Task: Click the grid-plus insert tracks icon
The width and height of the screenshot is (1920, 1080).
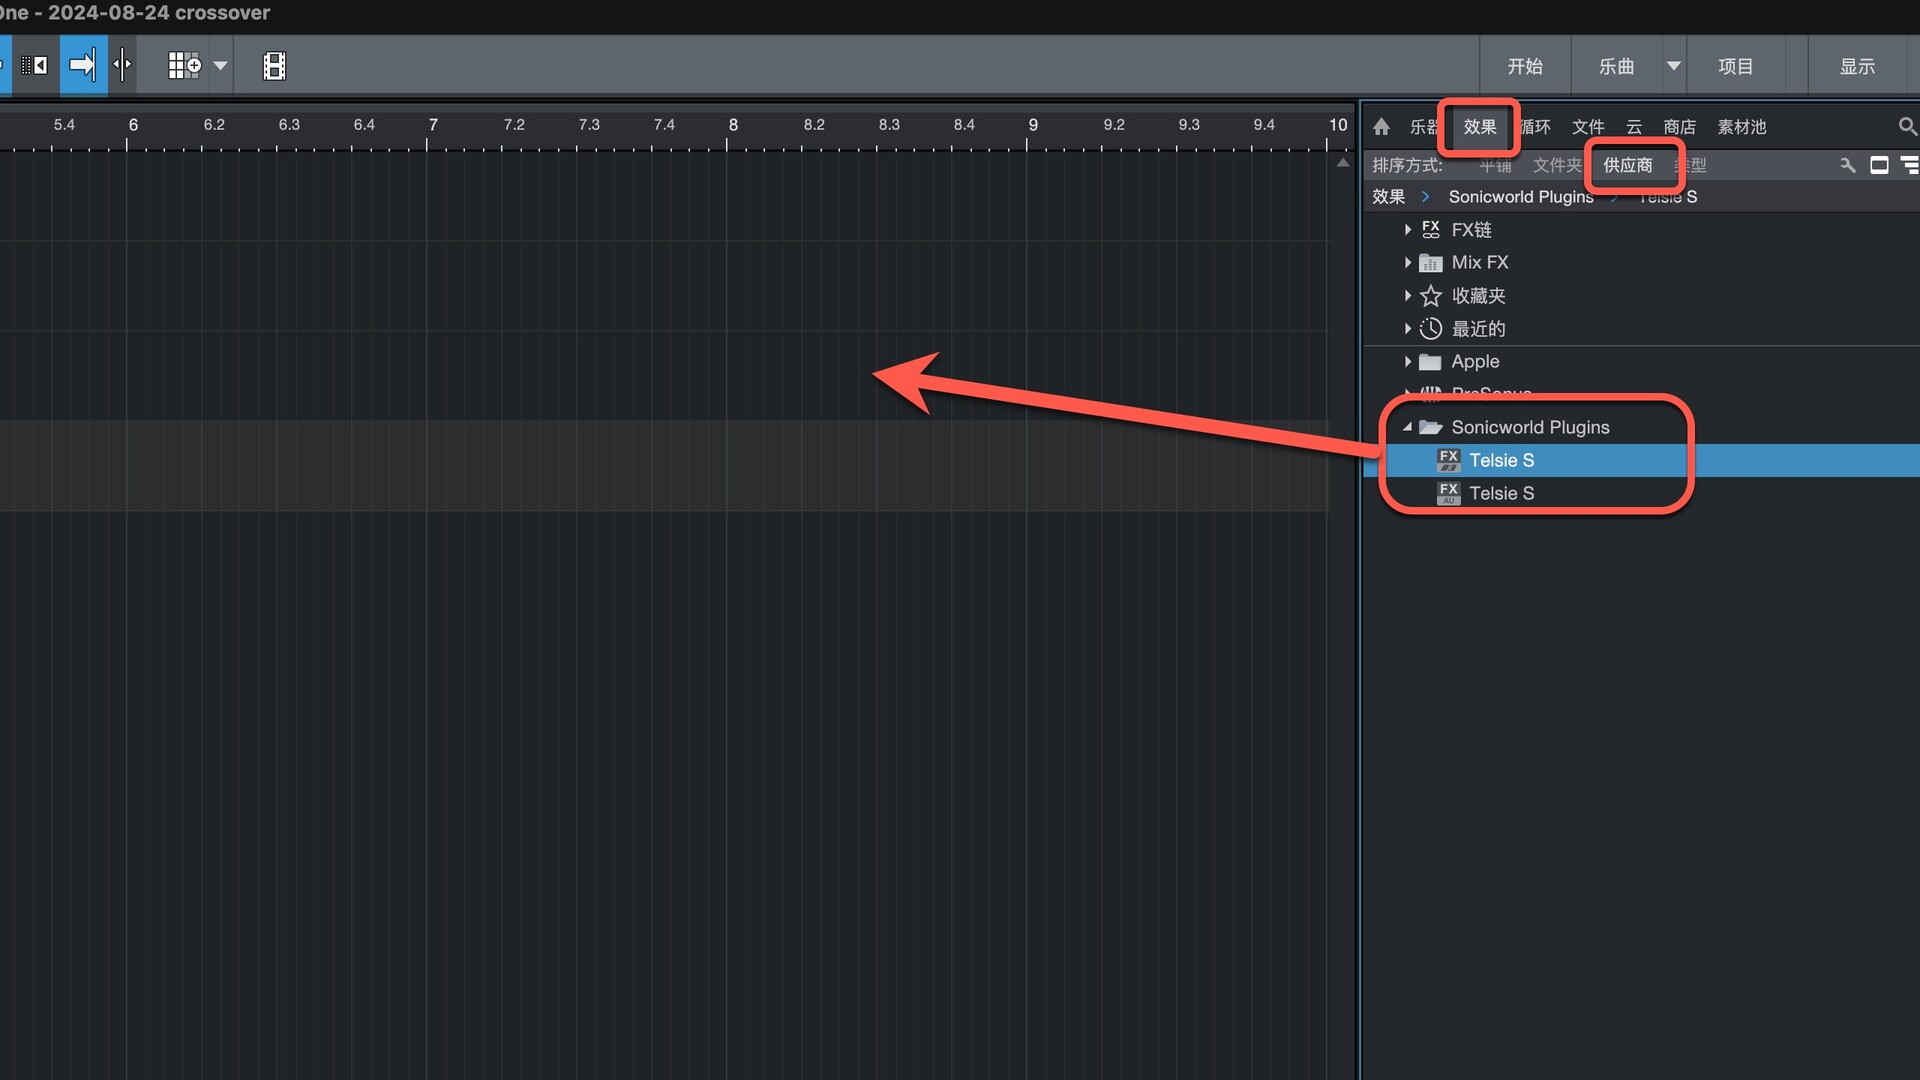Action: coord(184,66)
